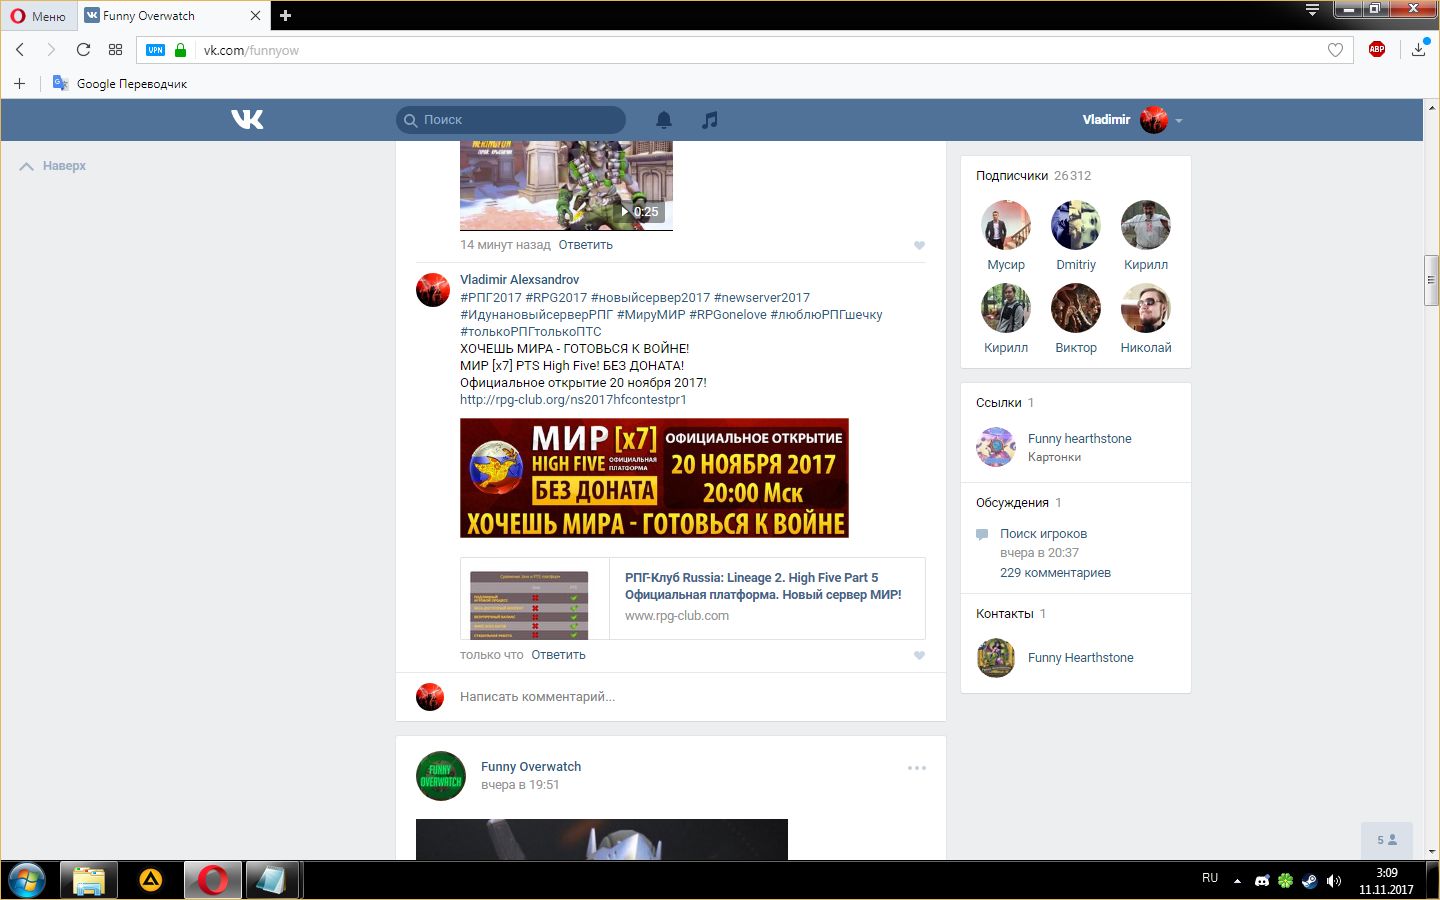Click RU language indicator in tray

point(1210,878)
